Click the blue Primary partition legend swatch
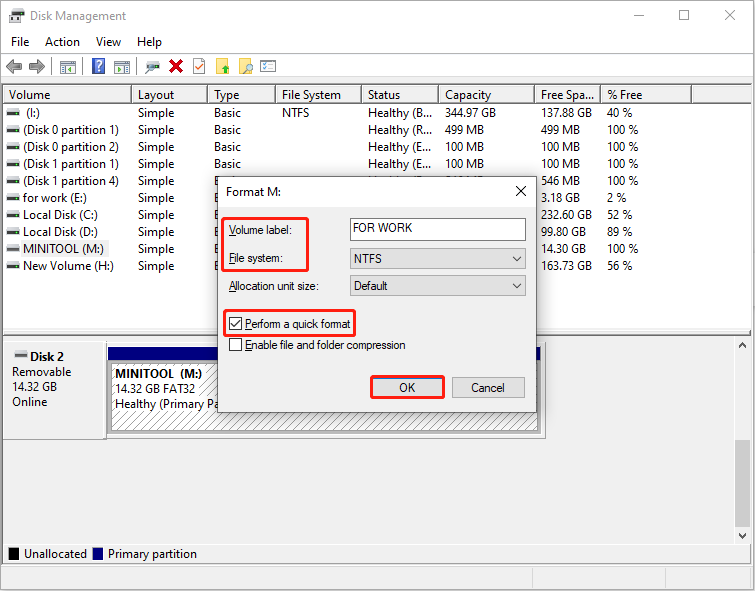Image resolution: width=755 pixels, height=591 pixels. pos(98,554)
